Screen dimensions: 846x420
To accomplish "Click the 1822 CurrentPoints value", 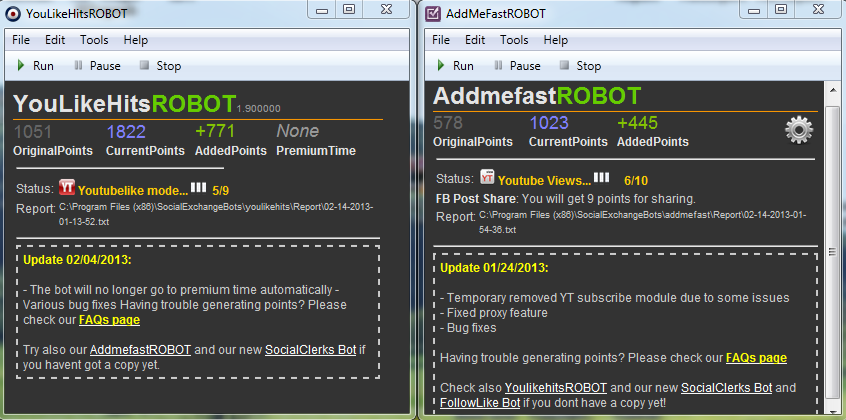I will click(126, 132).
